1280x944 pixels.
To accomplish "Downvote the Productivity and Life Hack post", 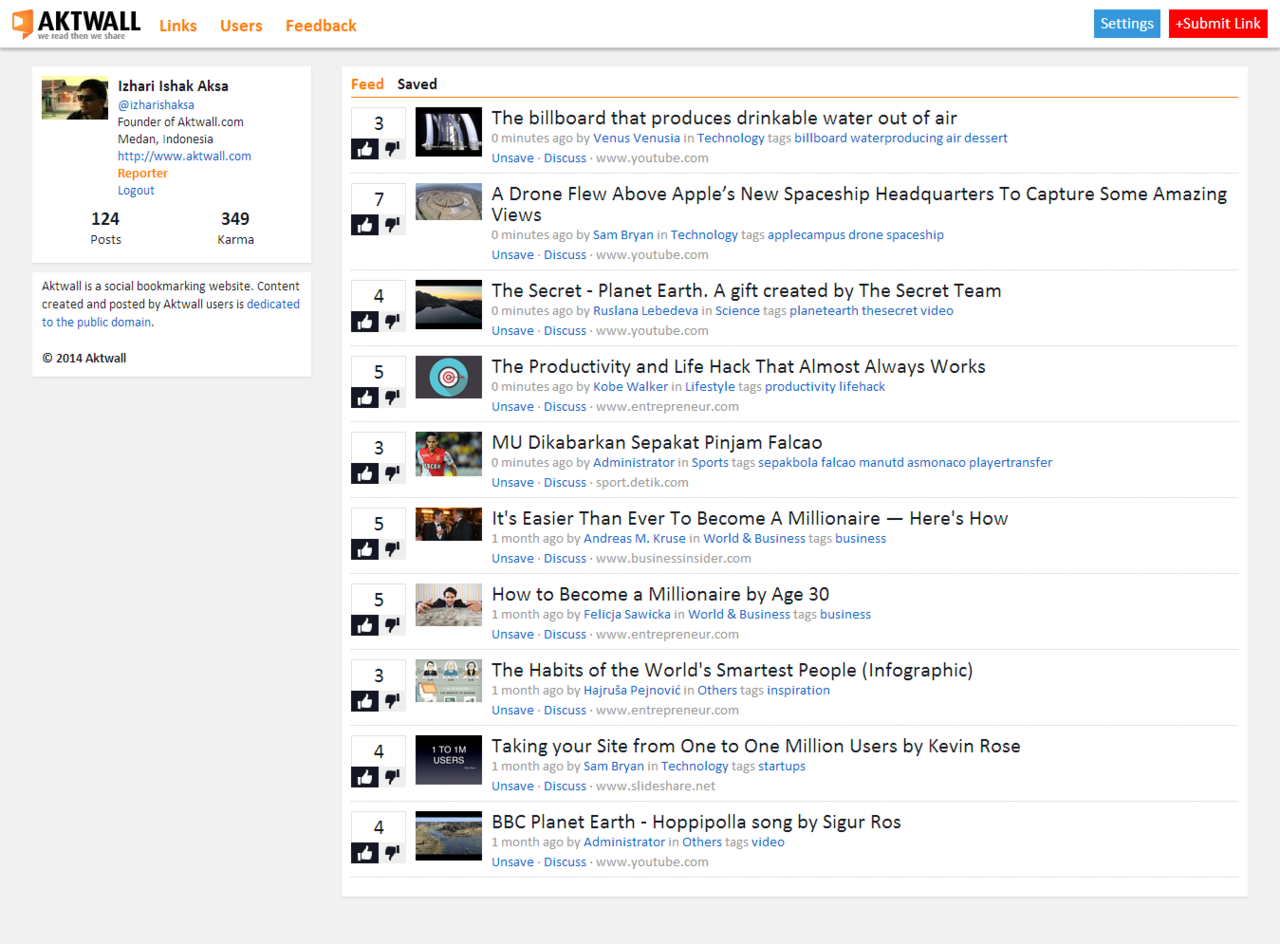I will (x=393, y=398).
